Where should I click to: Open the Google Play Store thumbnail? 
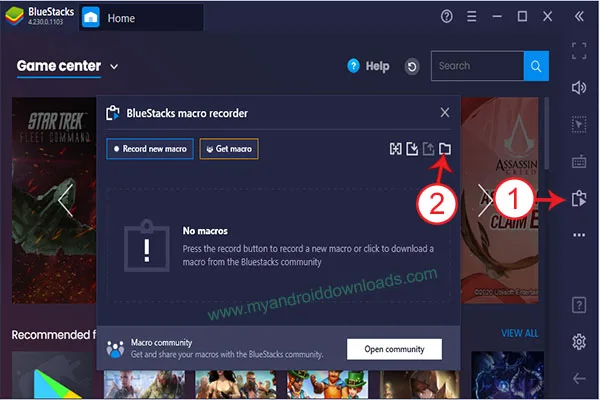click(x=53, y=376)
